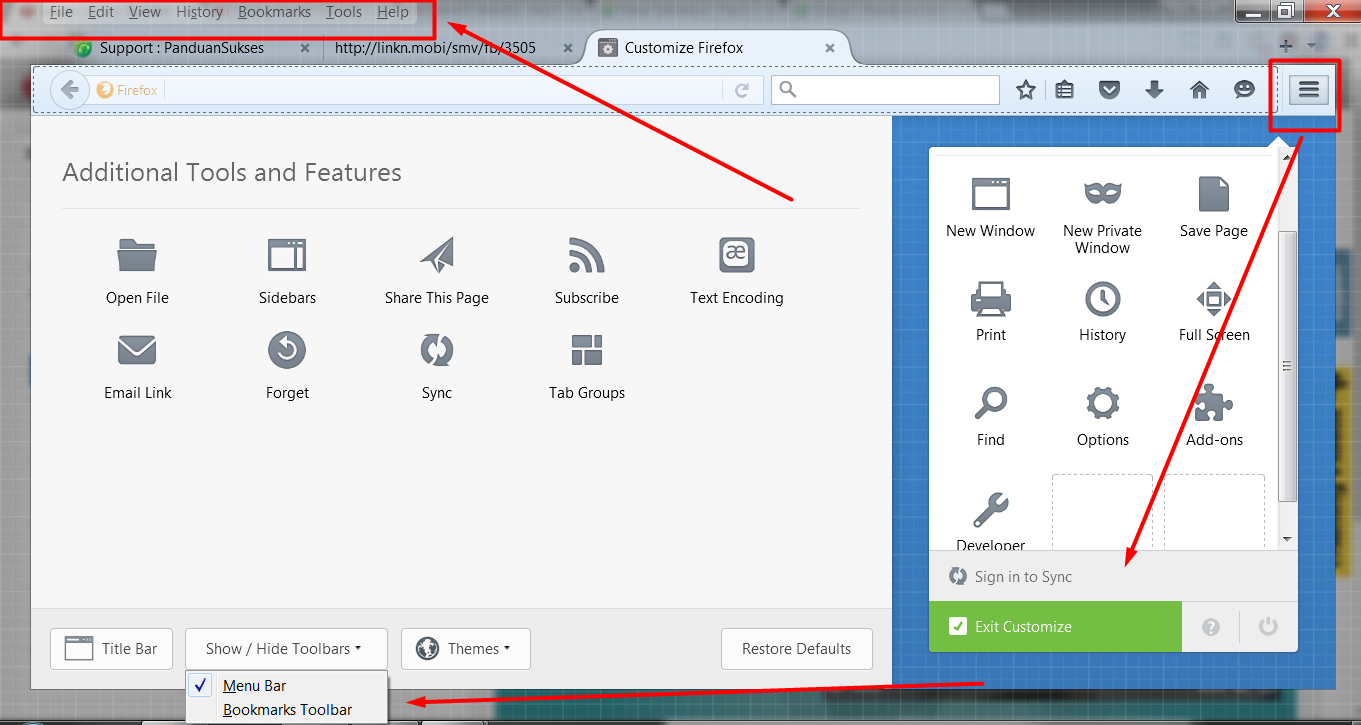Close the linkn.mobi tab
The image size is (1361, 725).
(568, 48)
